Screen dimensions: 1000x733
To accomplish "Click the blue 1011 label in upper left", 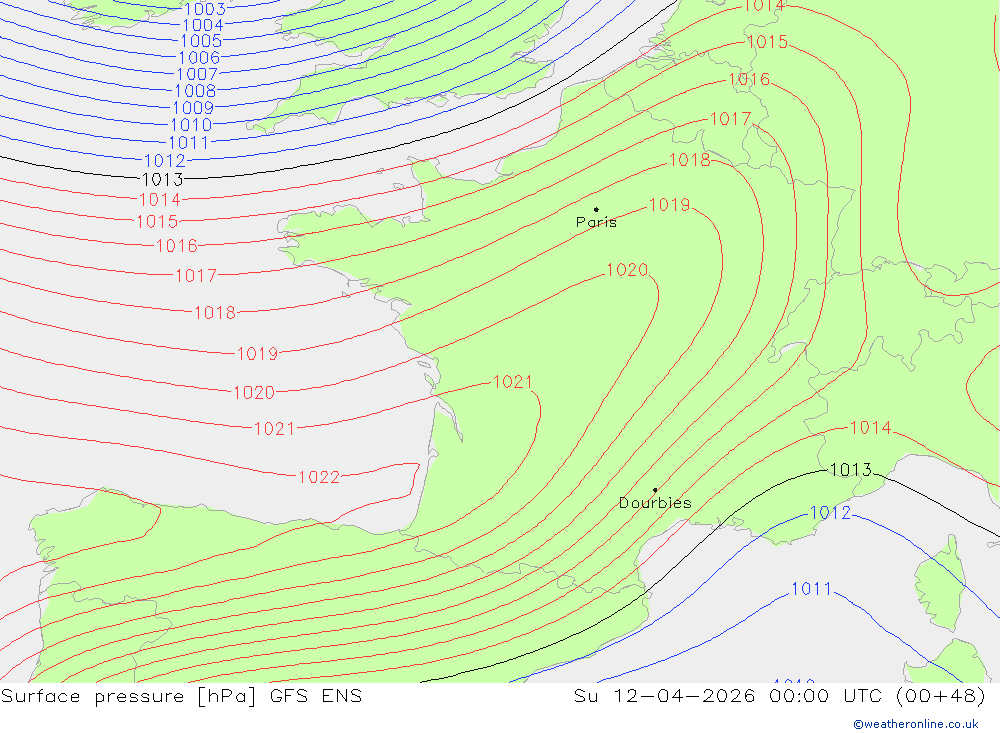I will 189,143.
